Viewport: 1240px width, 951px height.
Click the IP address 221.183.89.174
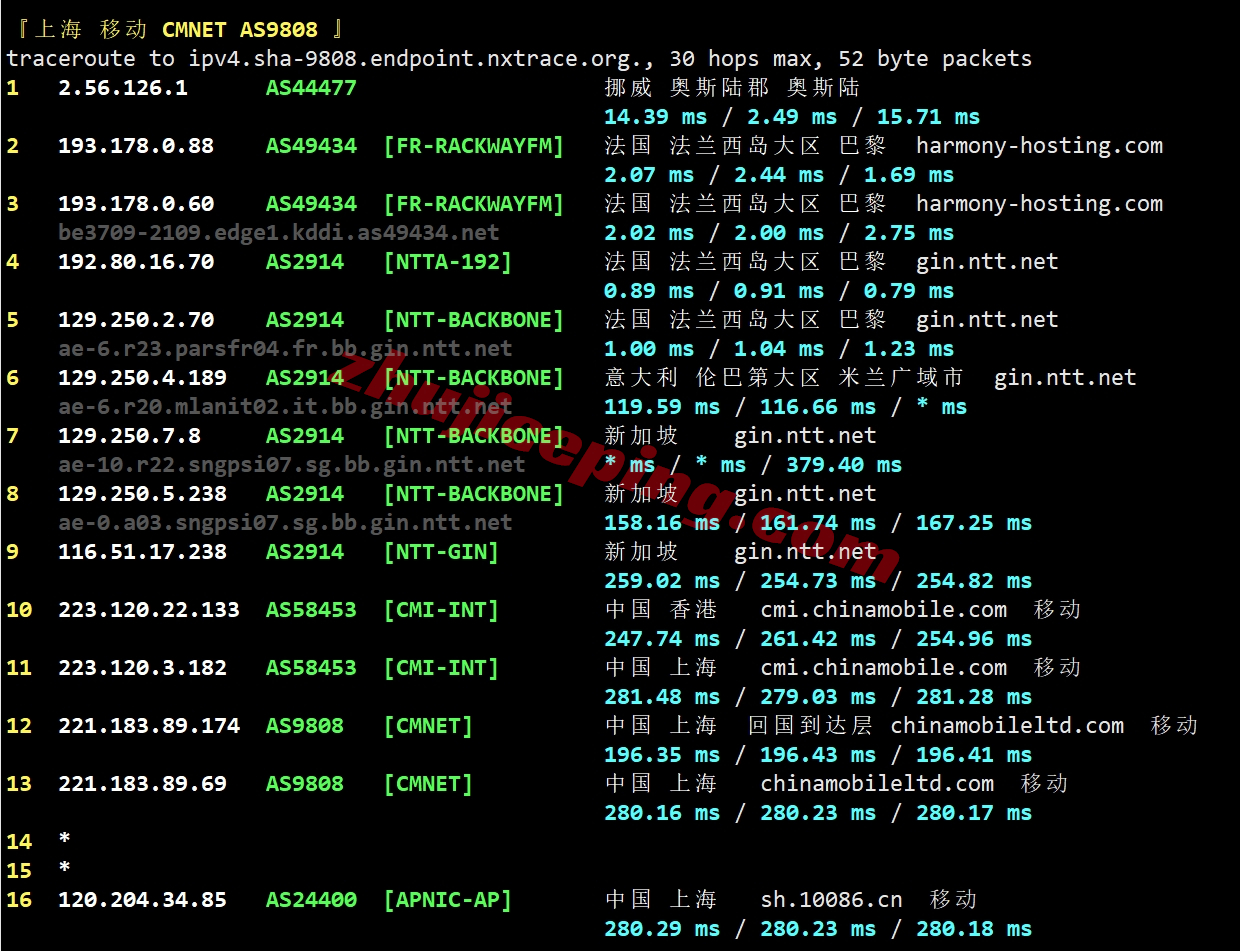point(149,726)
